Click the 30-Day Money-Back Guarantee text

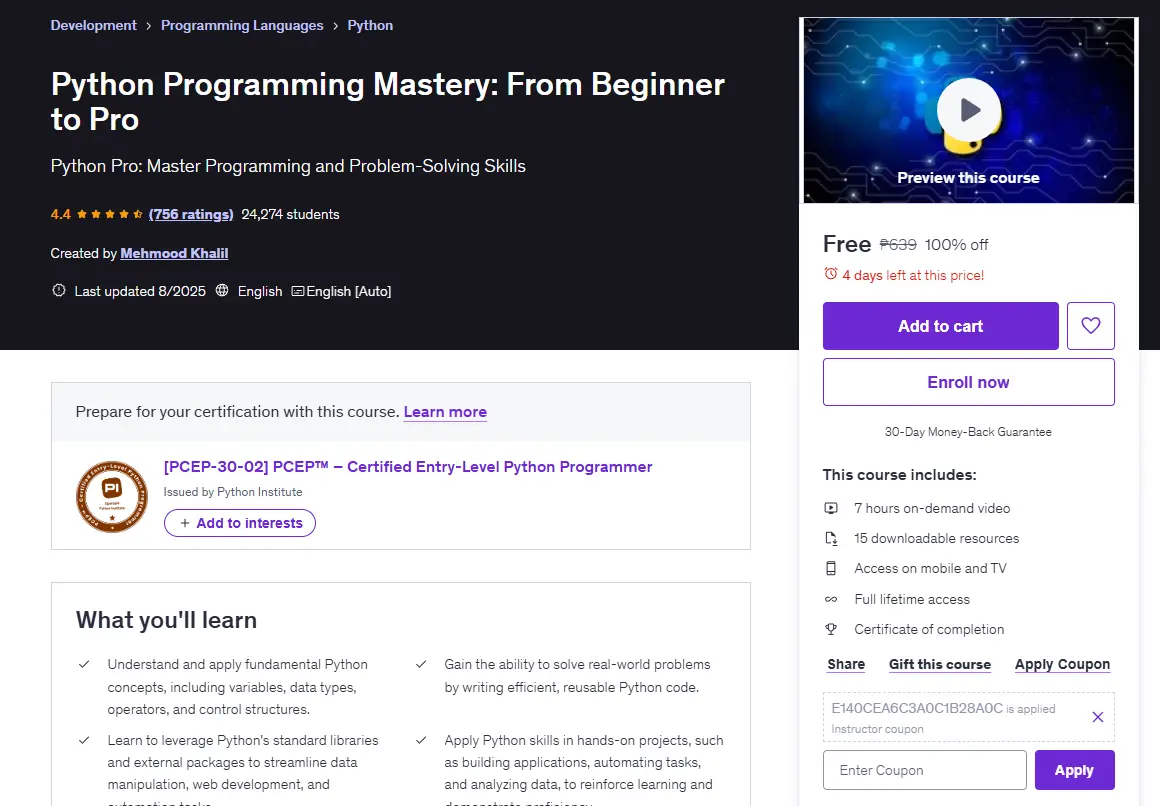968,431
